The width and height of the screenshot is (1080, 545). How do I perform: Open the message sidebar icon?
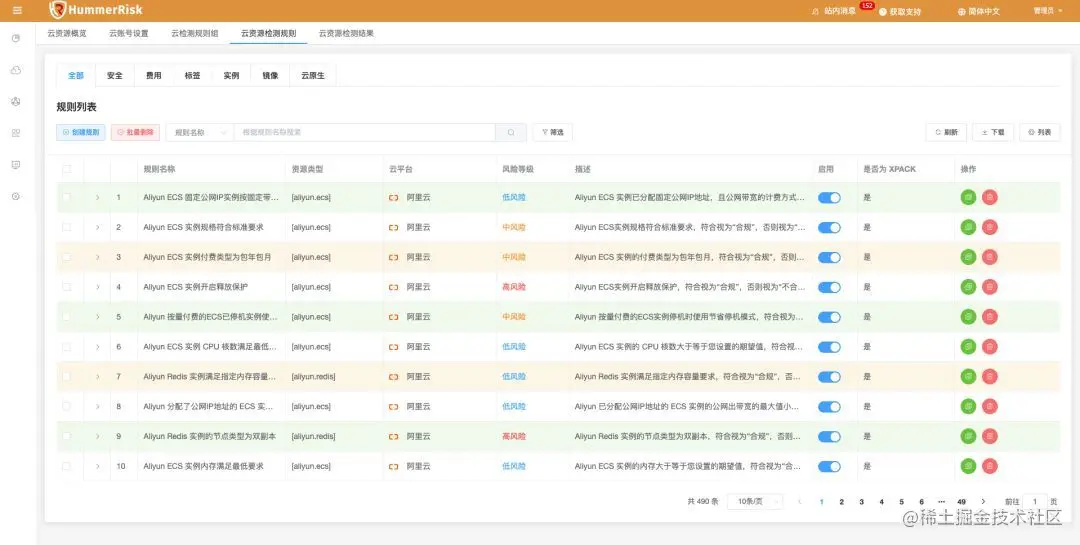pos(16,165)
